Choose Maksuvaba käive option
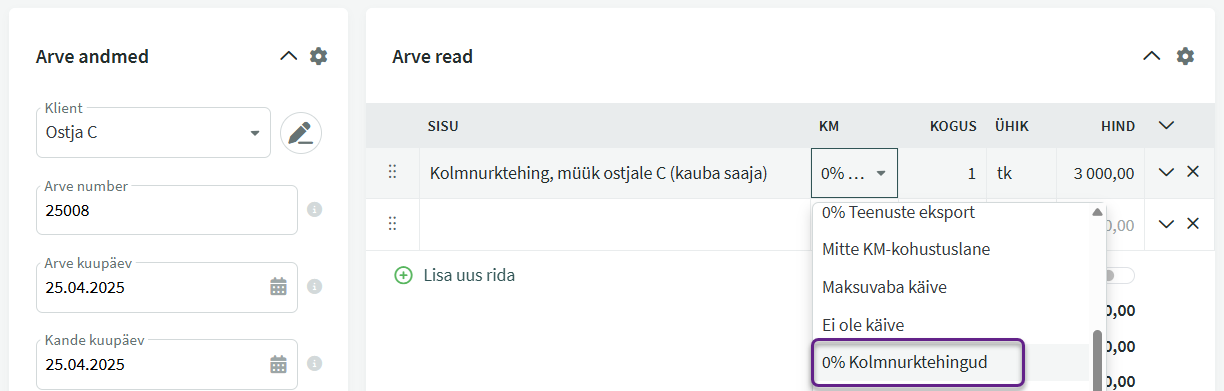The width and height of the screenshot is (1224, 391). click(884, 287)
